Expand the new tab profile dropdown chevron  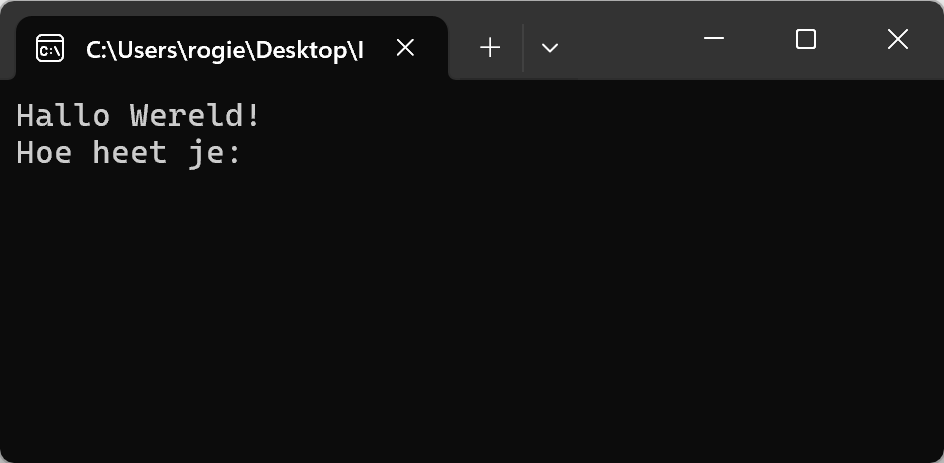(x=550, y=48)
